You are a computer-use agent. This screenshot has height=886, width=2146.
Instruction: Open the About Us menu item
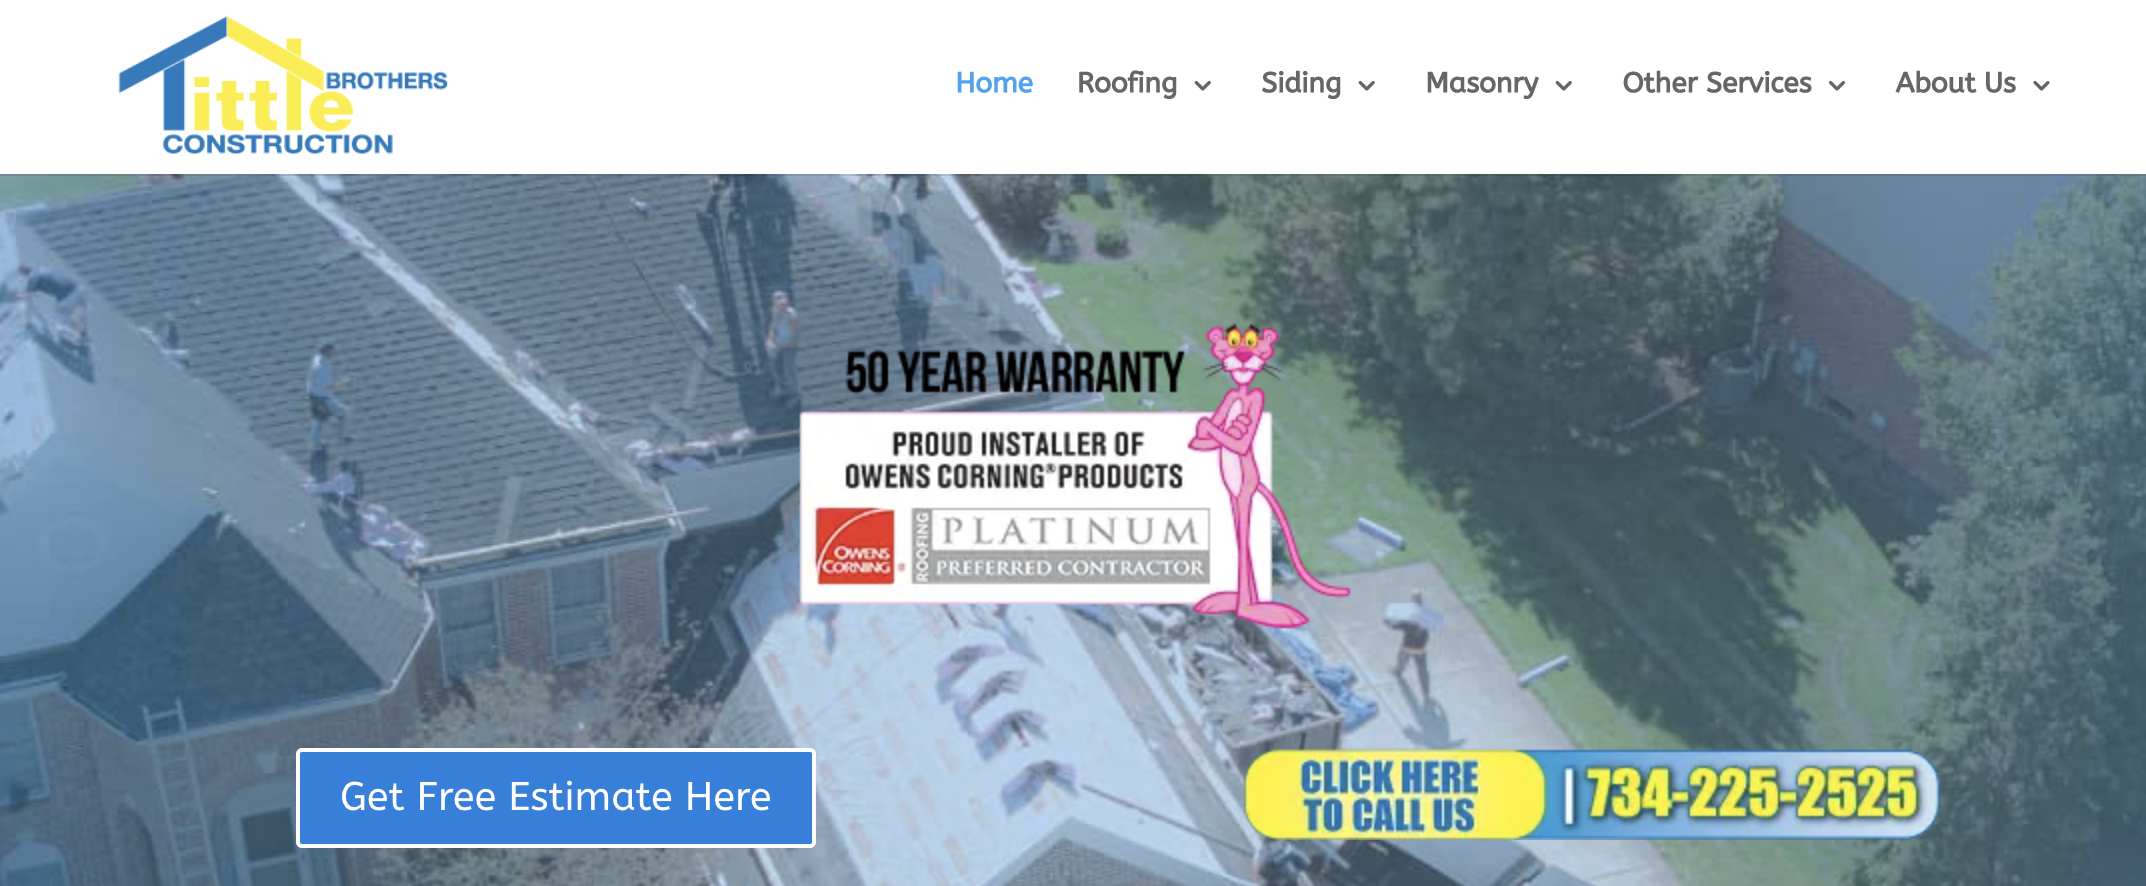[x=1956, y=83]
